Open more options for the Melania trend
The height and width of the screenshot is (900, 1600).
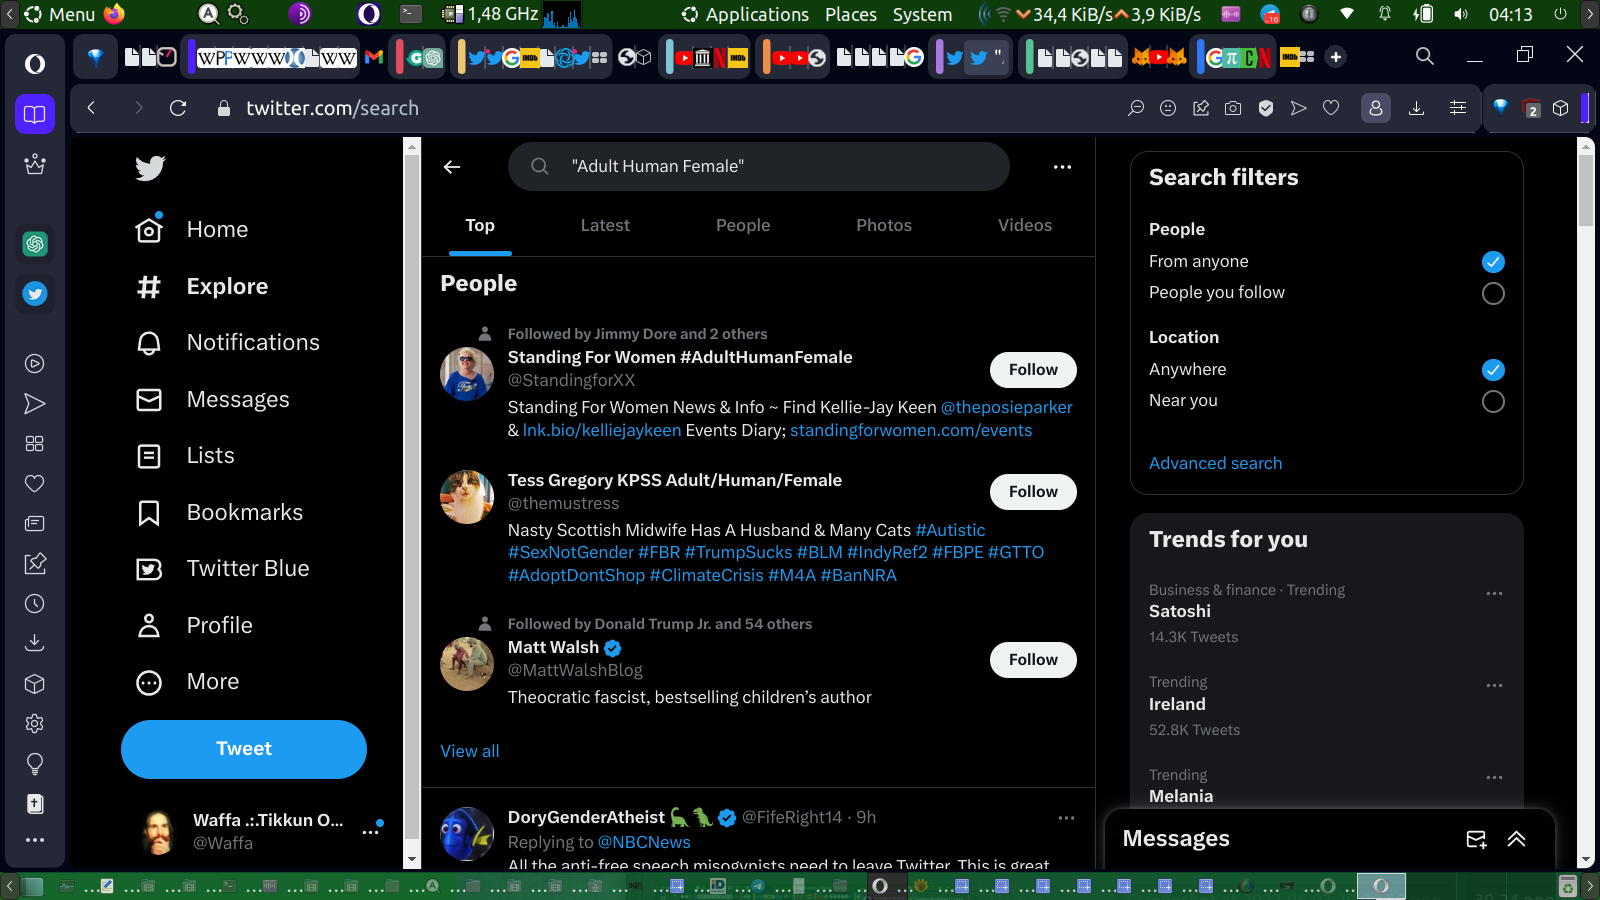click(1494, 777)
